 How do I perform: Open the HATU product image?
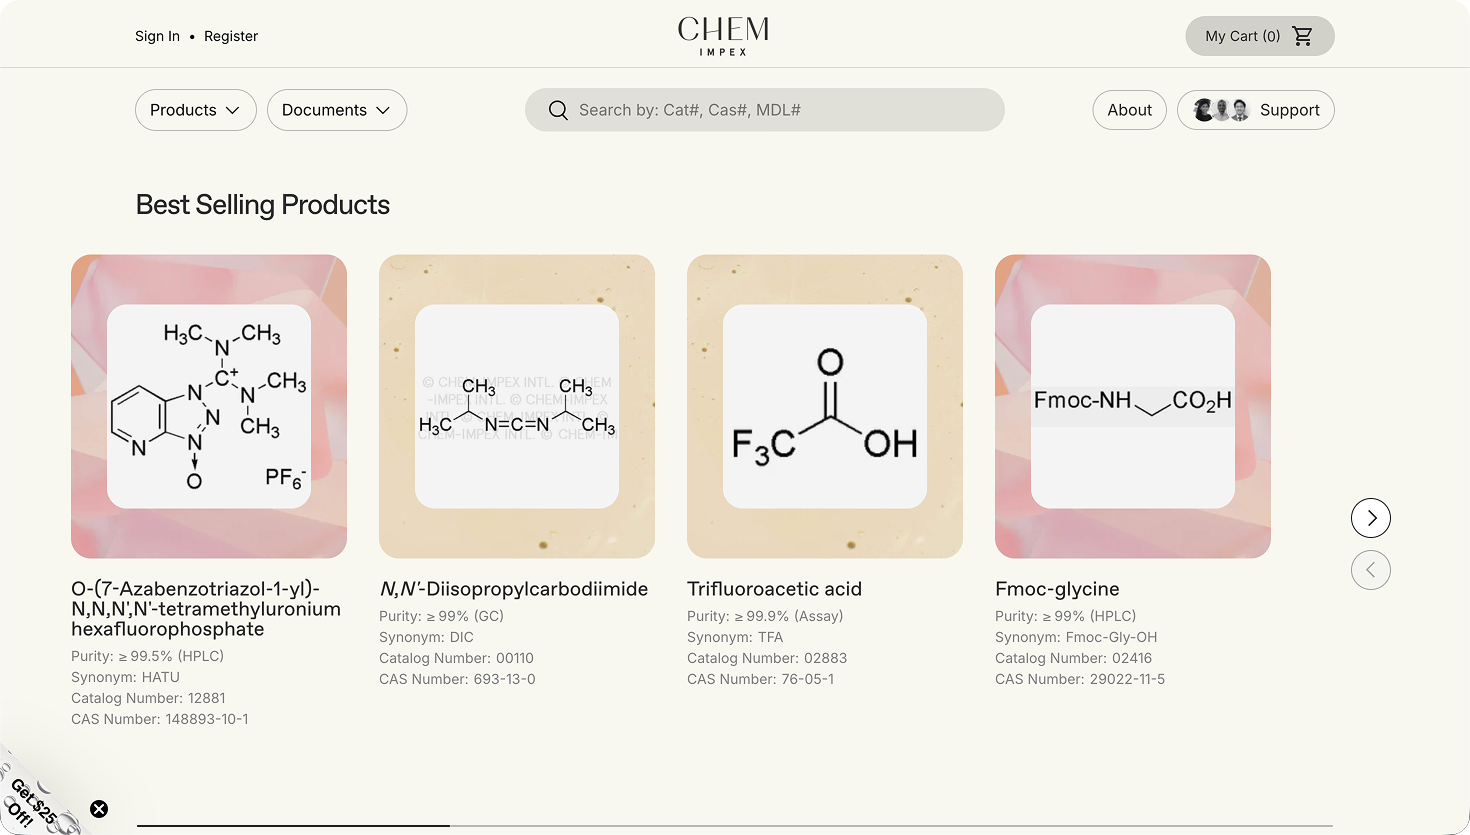tap(209, 406)
